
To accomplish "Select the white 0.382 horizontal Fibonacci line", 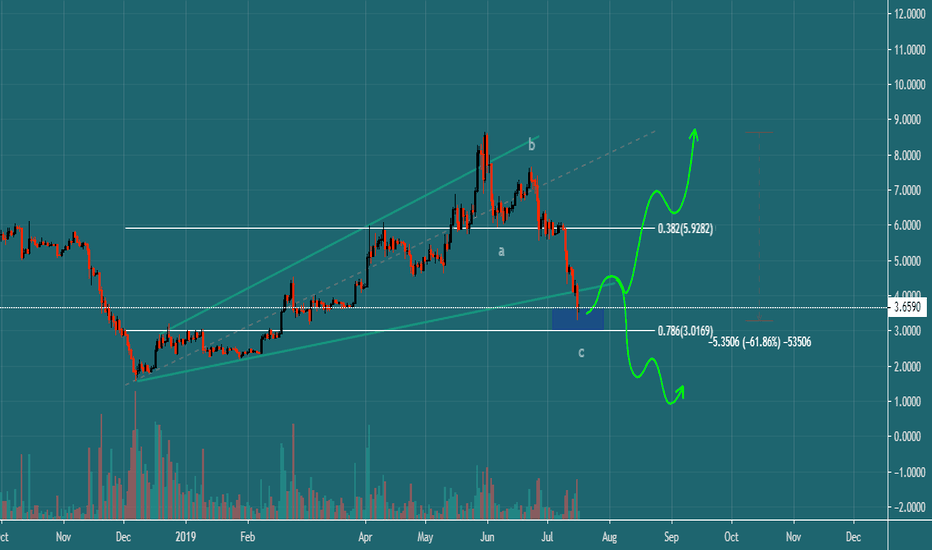I will (x=390, y=228).
